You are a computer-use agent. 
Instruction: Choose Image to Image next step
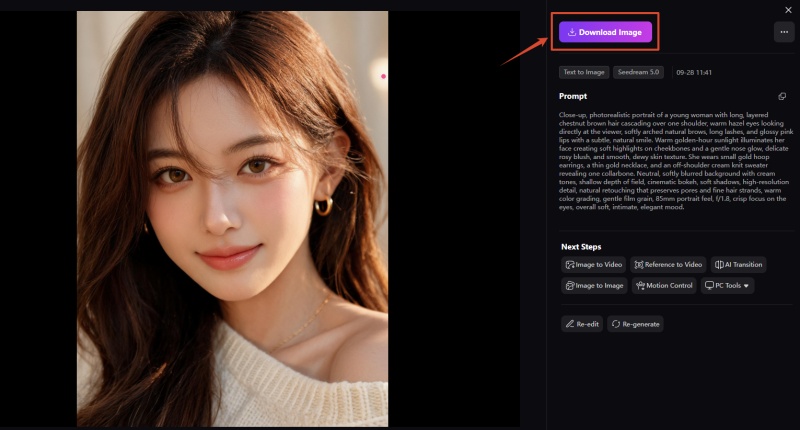click(594, 286)
